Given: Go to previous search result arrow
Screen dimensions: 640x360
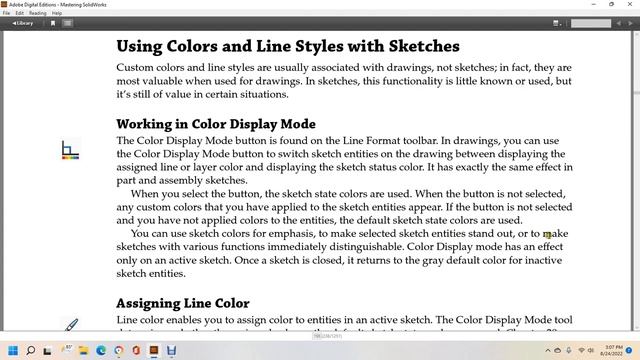Looking at the screenshot, I should 619,23.
